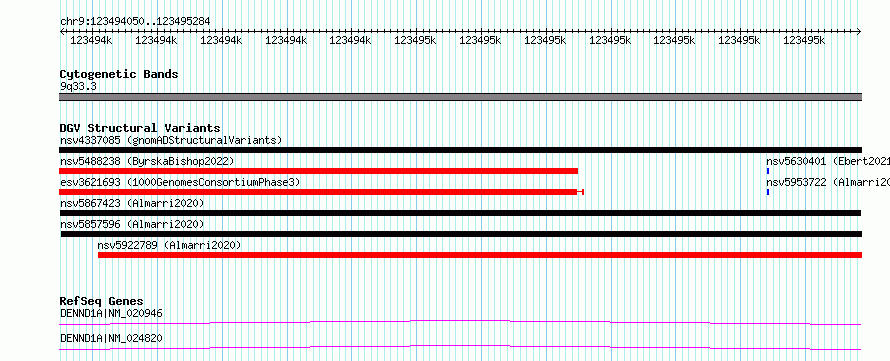
Task: Click the first 123495k ruler tick label
Action: 415,40
